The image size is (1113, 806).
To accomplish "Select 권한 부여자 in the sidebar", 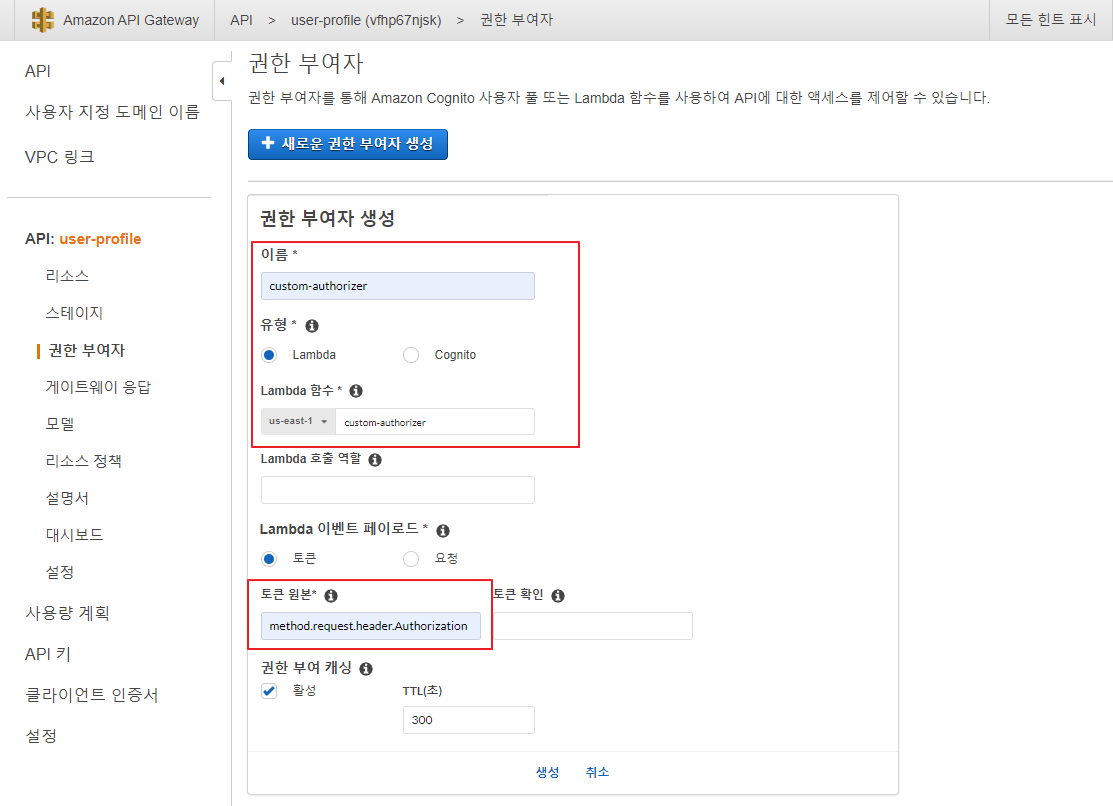I will [87, 350].
